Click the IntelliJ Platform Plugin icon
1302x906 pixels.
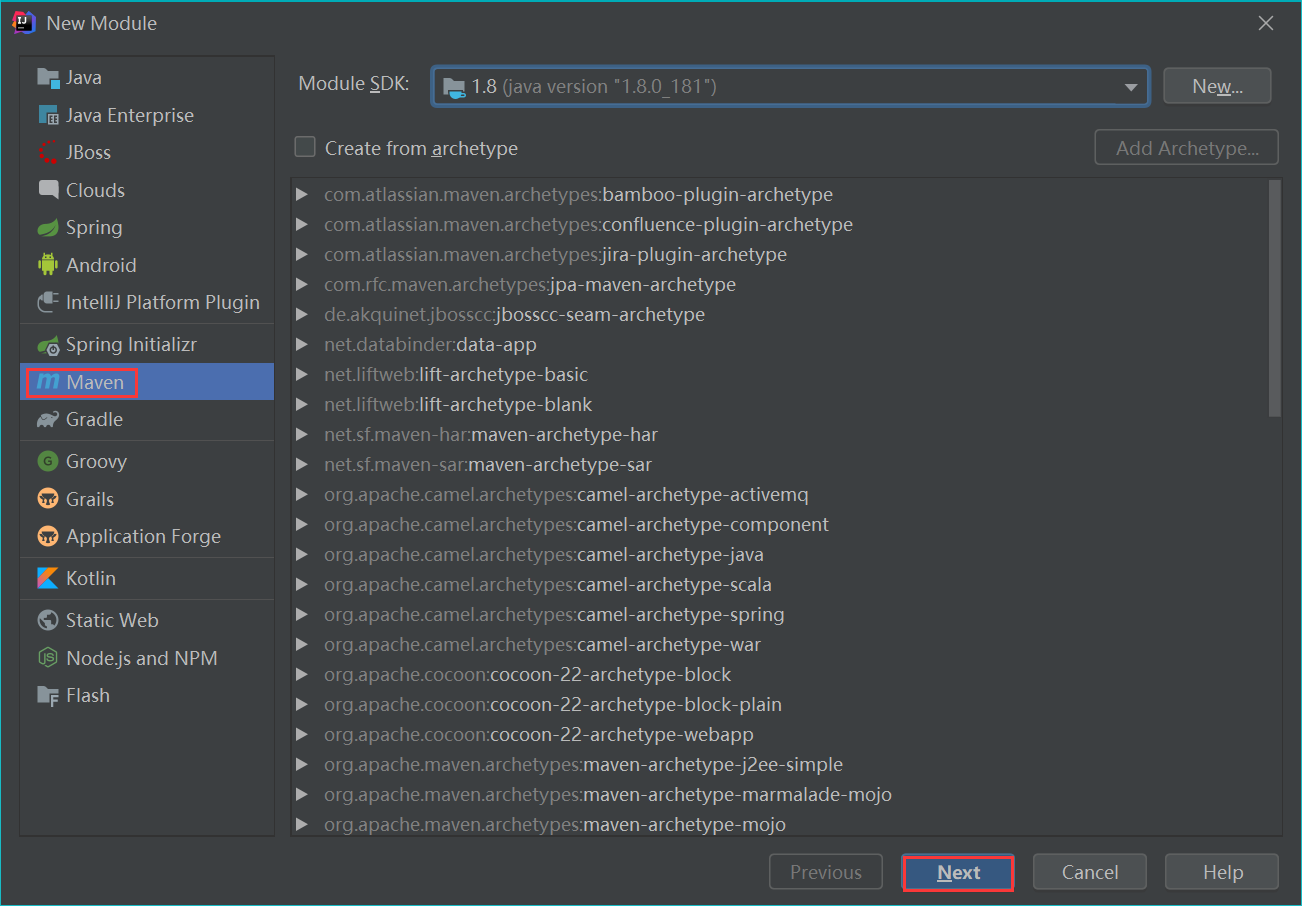click(48, 302)
